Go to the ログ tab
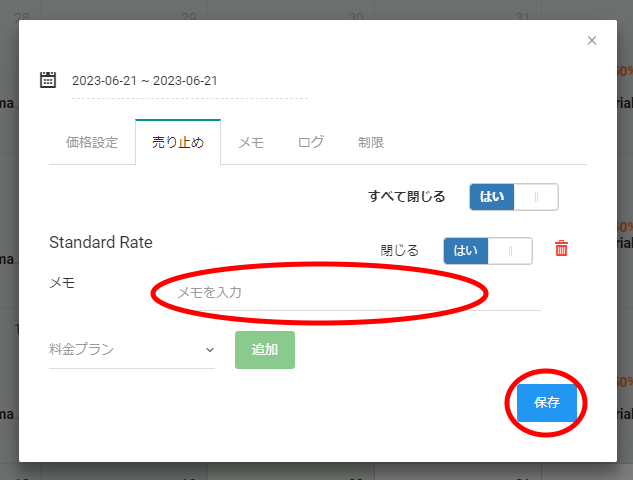Image resolution: width=633 pixels, height=480 pixels. coord(311,143)
